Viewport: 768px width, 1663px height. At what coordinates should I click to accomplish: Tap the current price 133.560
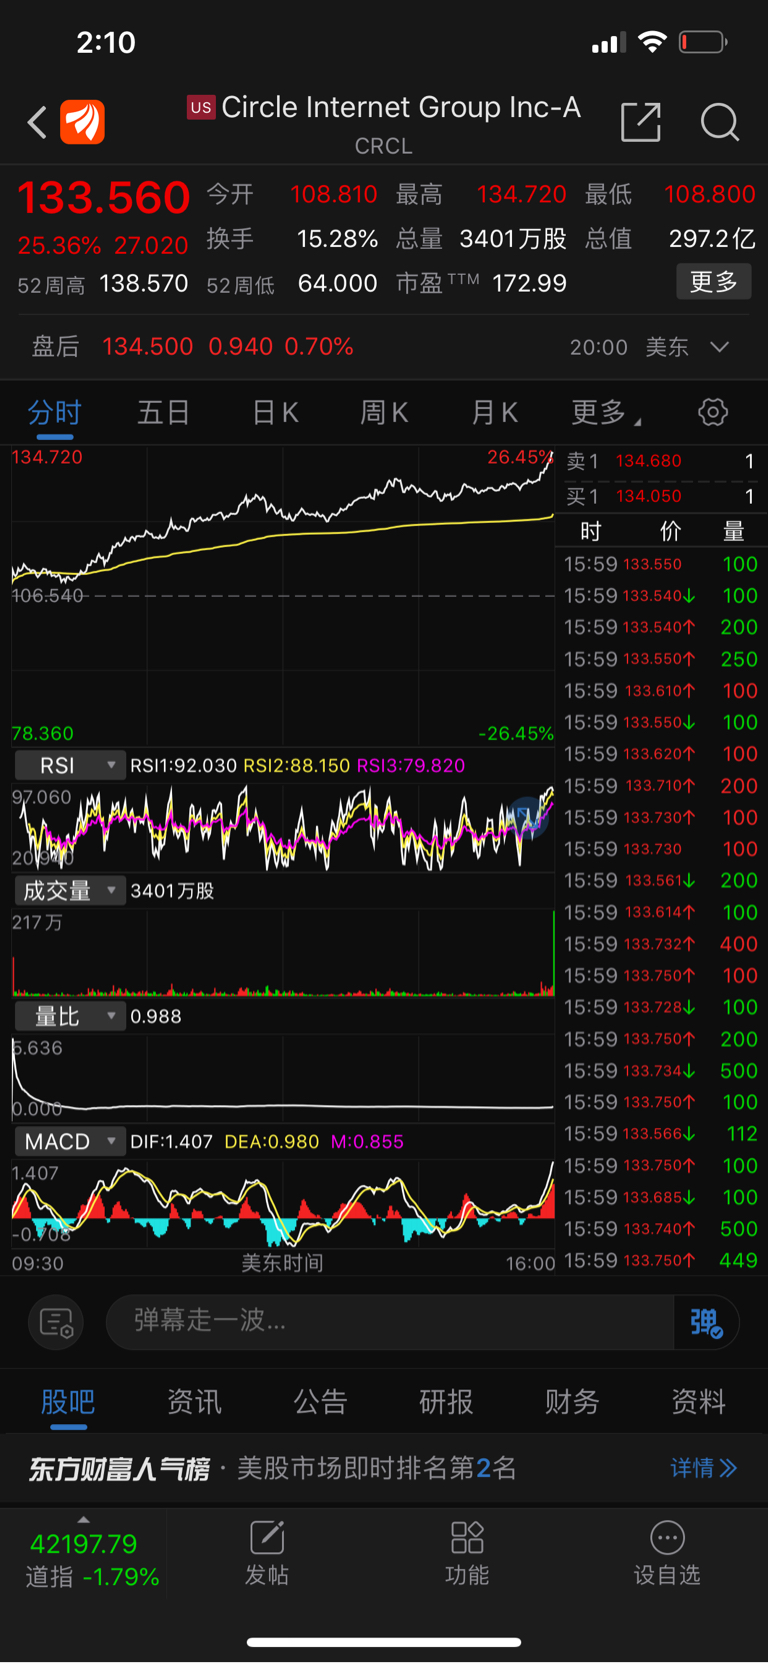(104, 197)
